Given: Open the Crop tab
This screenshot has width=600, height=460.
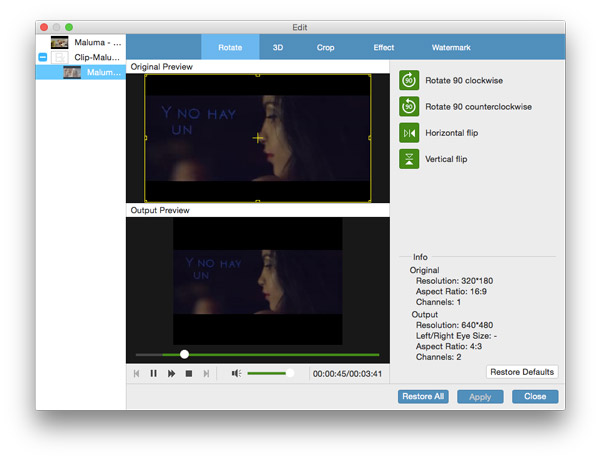Looking at the screenshot, I should [x=325, y=47].
